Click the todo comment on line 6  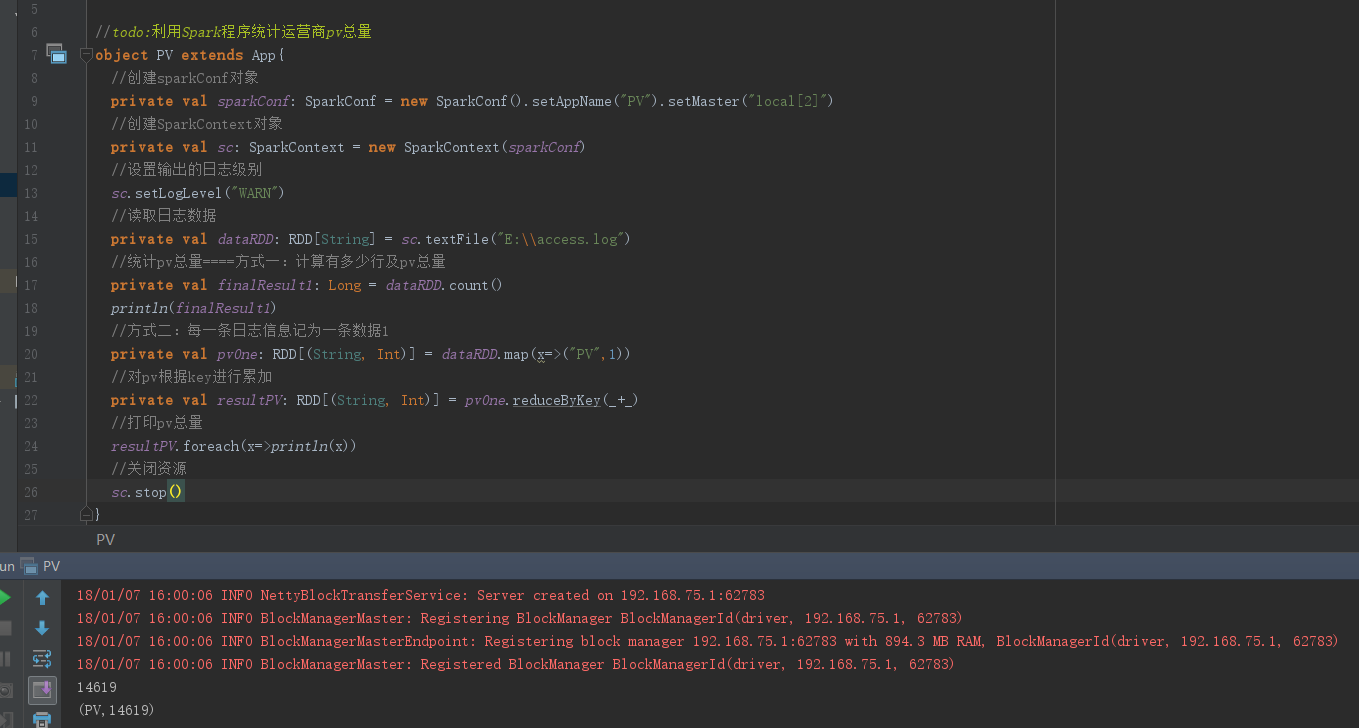click(234, 32)
